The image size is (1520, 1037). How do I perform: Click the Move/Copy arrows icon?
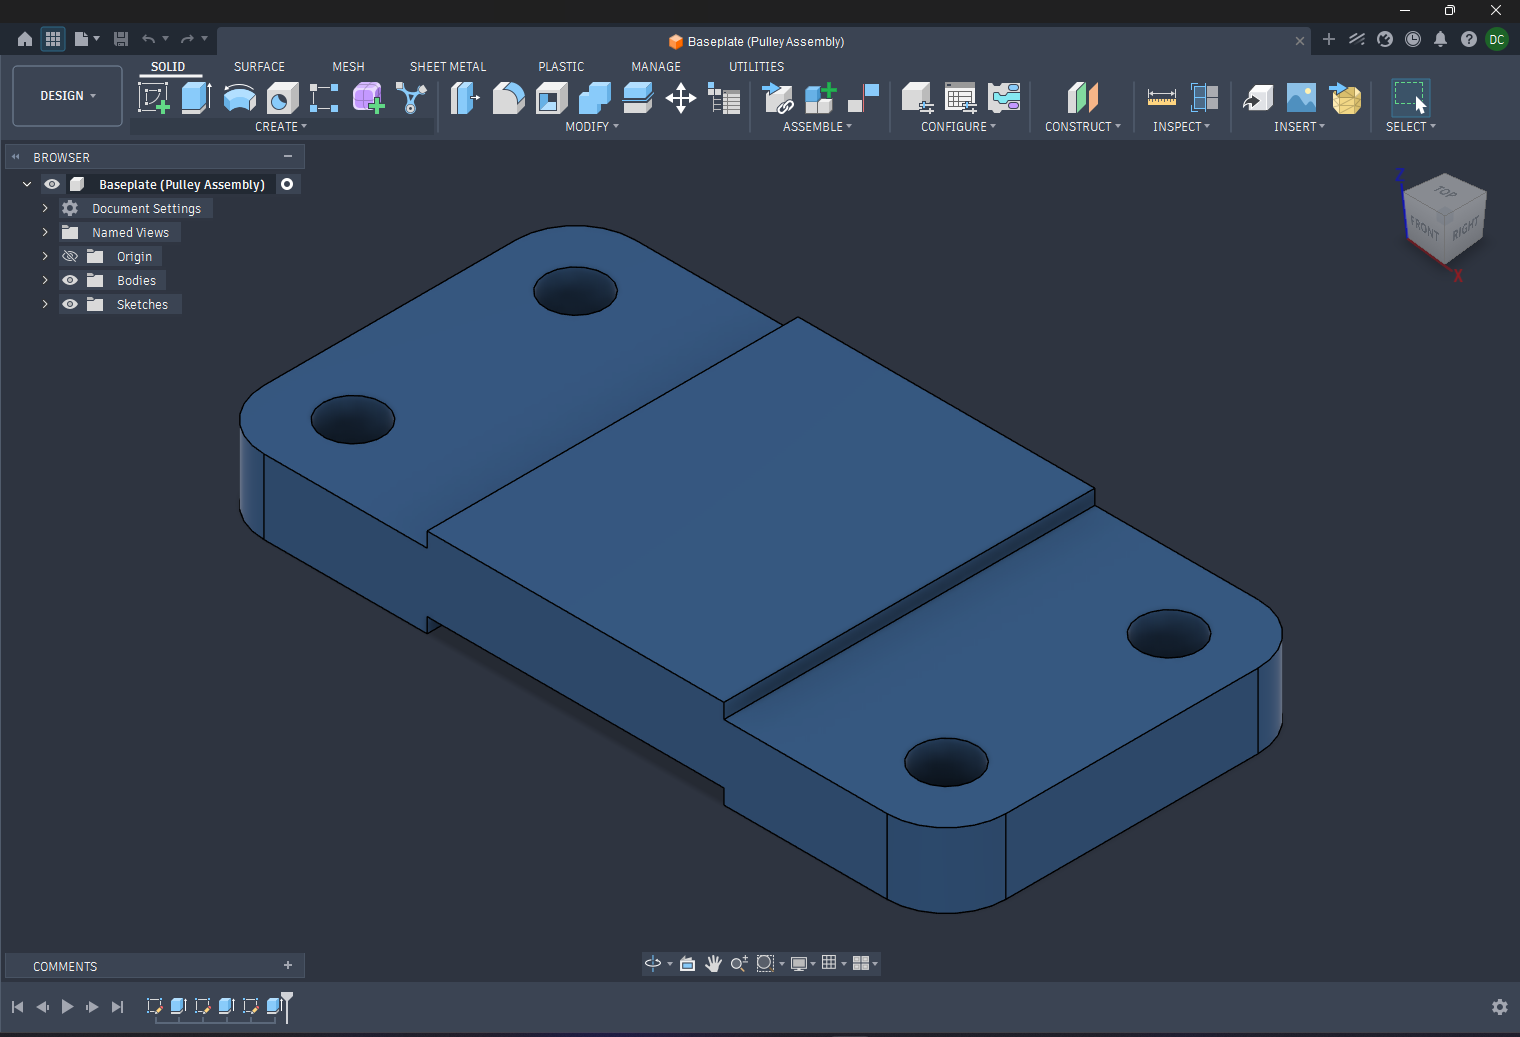[x=681, y=98]
